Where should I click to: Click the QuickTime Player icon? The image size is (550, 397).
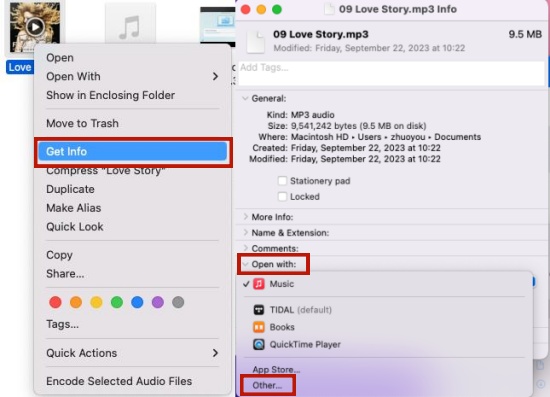pos(259,344)
